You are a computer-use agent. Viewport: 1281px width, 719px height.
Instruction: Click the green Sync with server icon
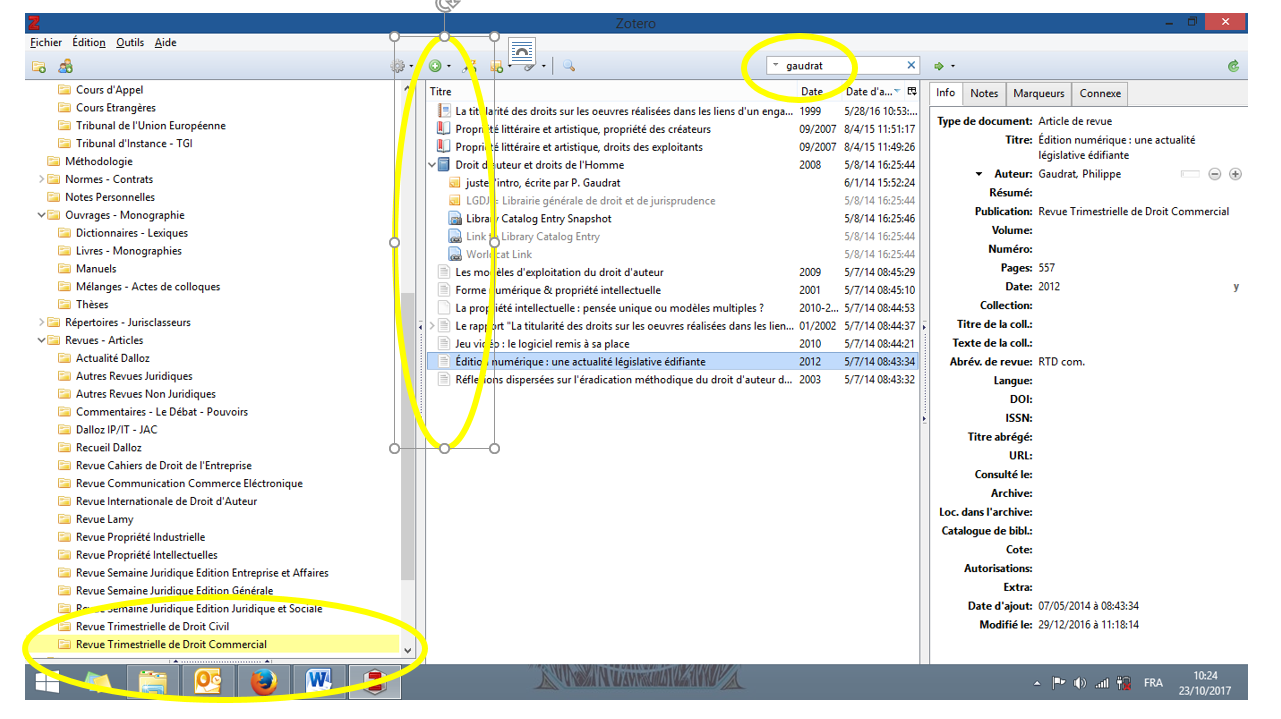point(1233,66)
